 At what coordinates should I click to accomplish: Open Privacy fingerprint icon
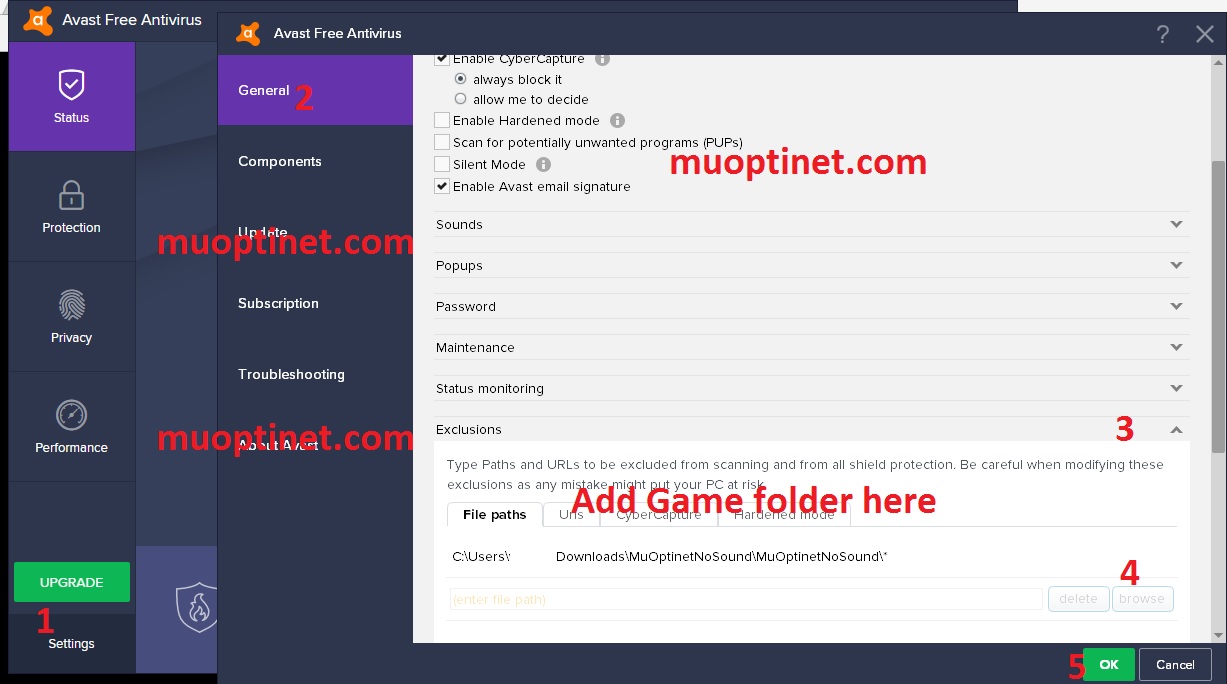coord(71,305)
